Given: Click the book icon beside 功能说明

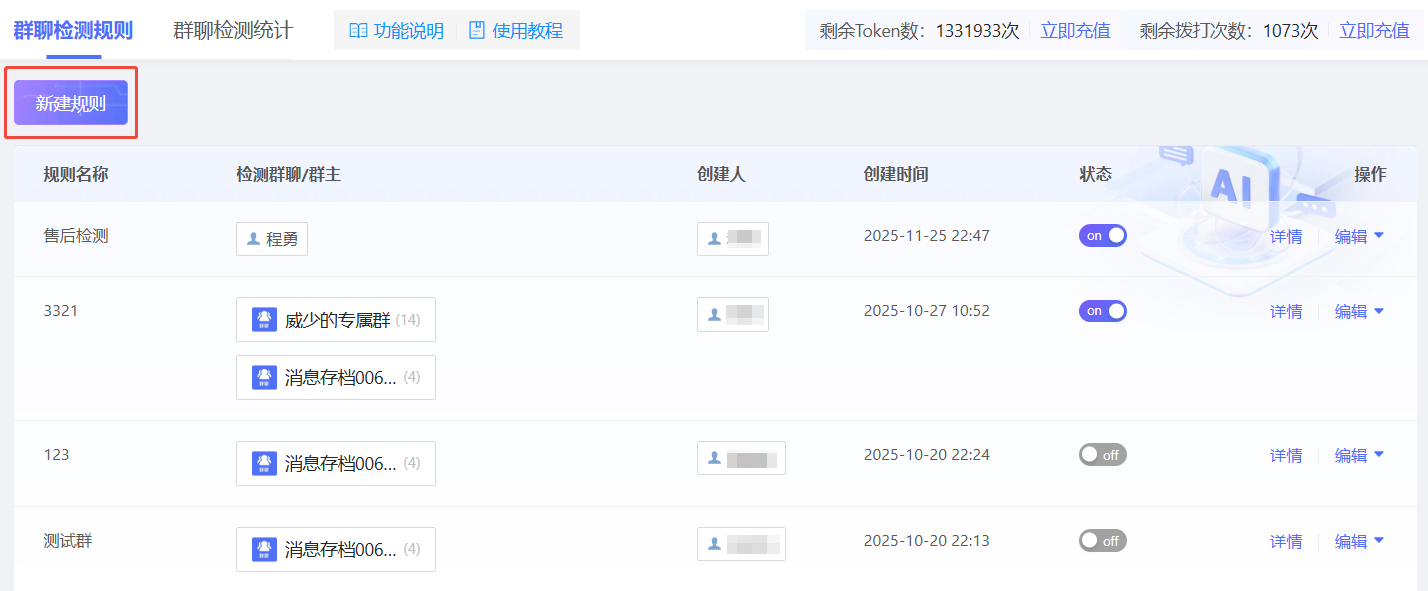Looking at the screenshot, I should 358,31.
